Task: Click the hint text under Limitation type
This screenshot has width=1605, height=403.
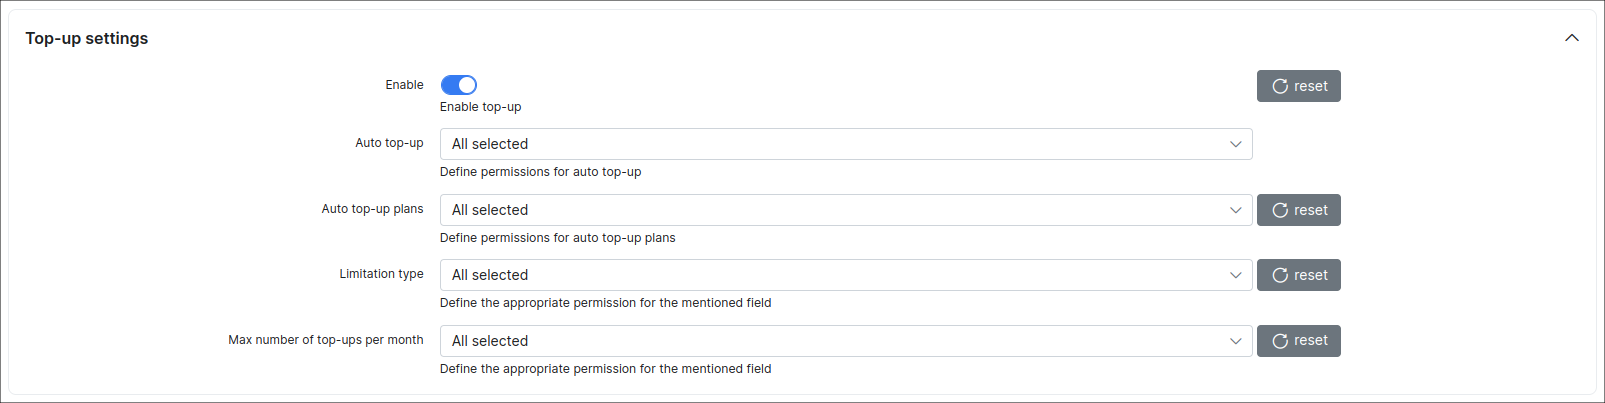Action: pos(605,303)
